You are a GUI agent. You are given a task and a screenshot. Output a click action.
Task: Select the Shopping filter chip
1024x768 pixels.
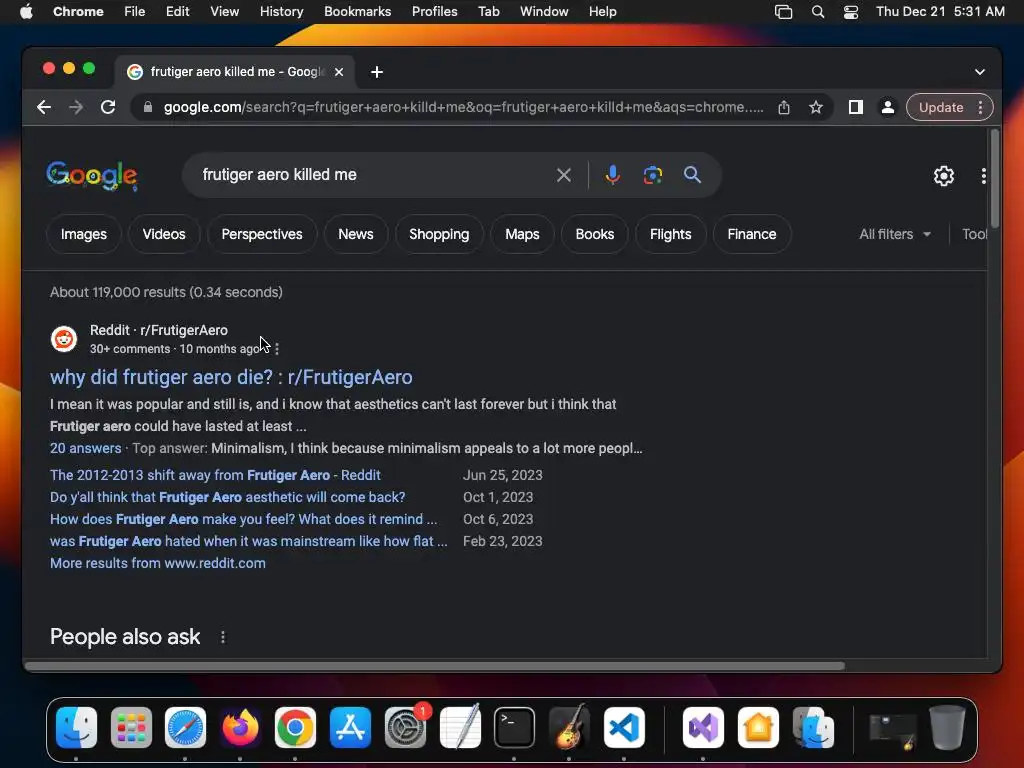coord(439,234)
